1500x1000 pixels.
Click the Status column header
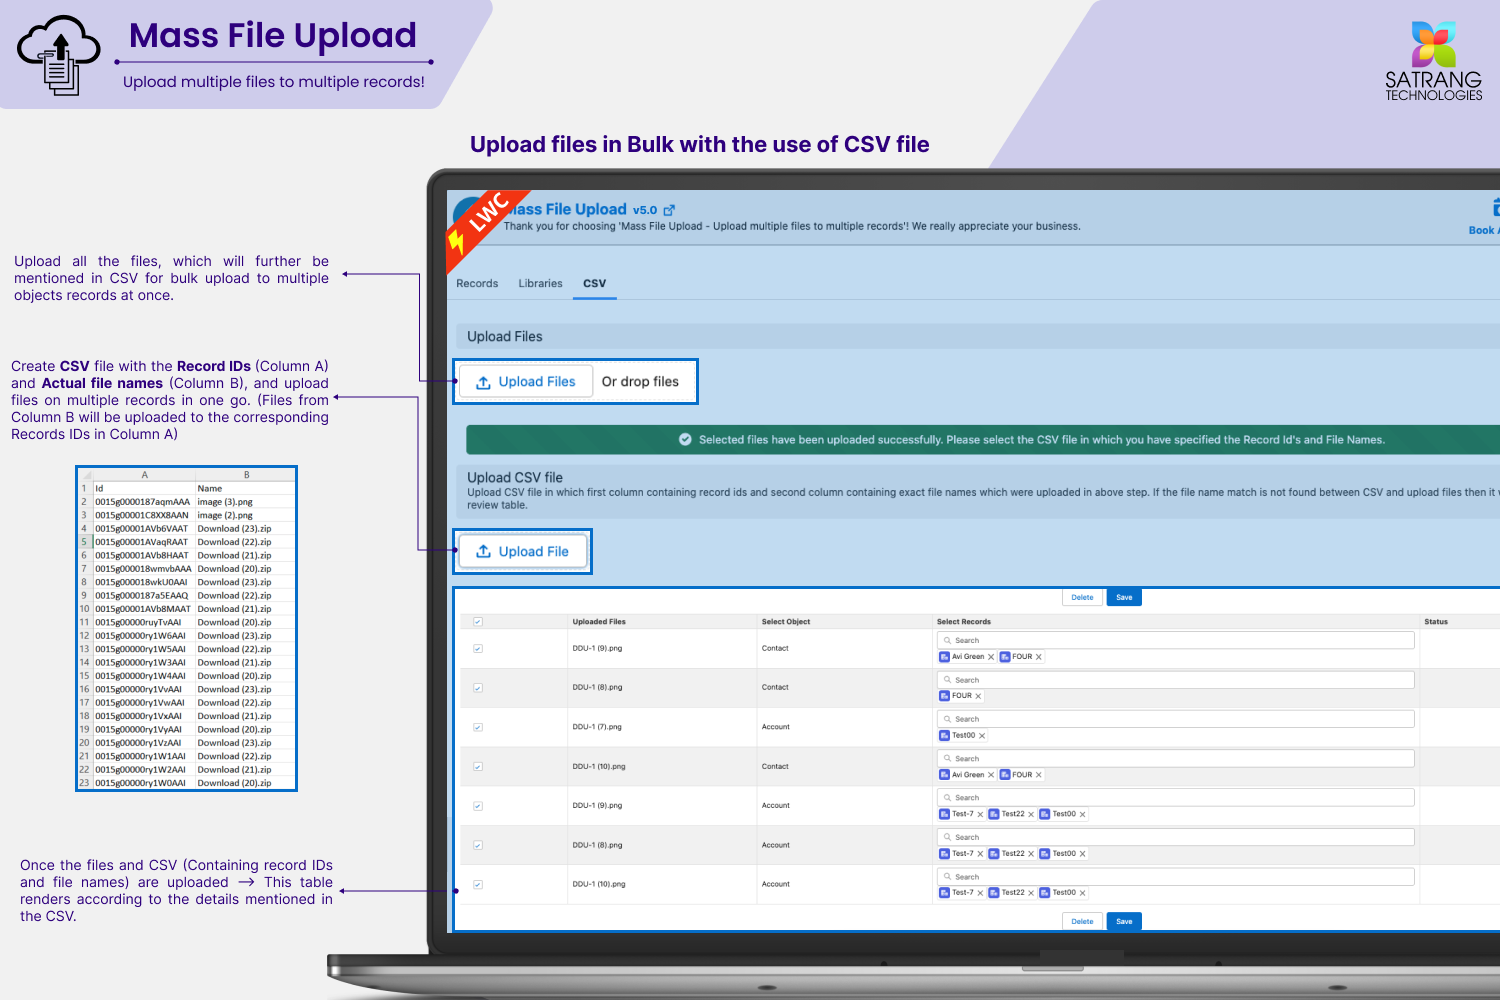click(x=1436, y=622)
